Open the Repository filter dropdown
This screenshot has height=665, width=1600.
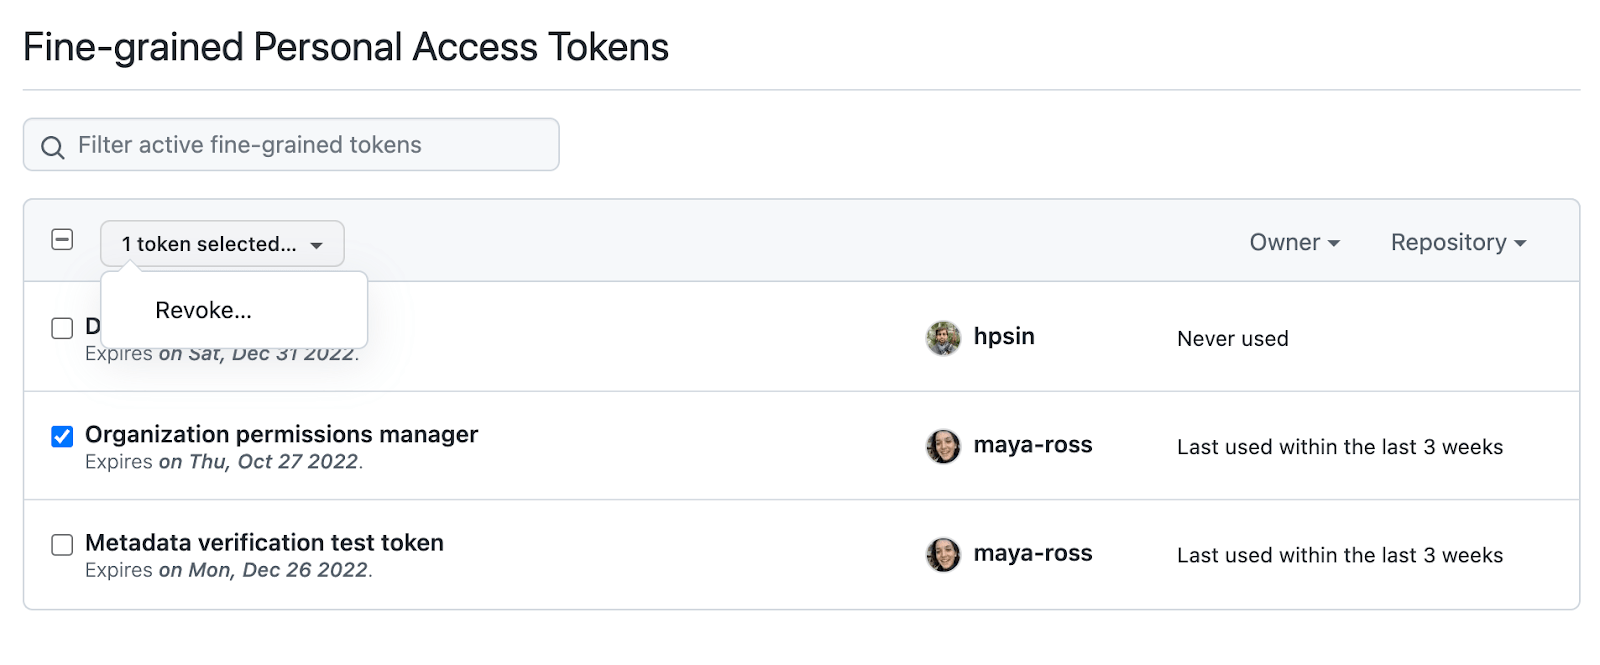[x=1456, y=242]
